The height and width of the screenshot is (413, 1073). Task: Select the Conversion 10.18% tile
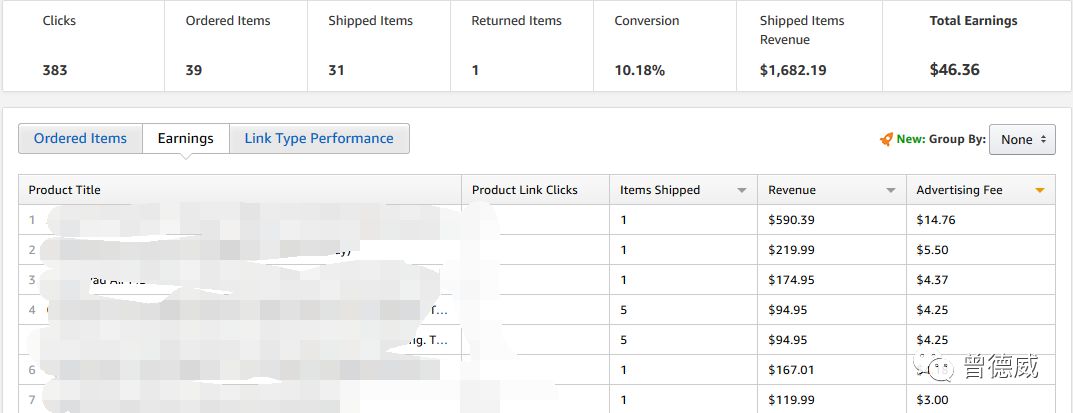(665, 46)
